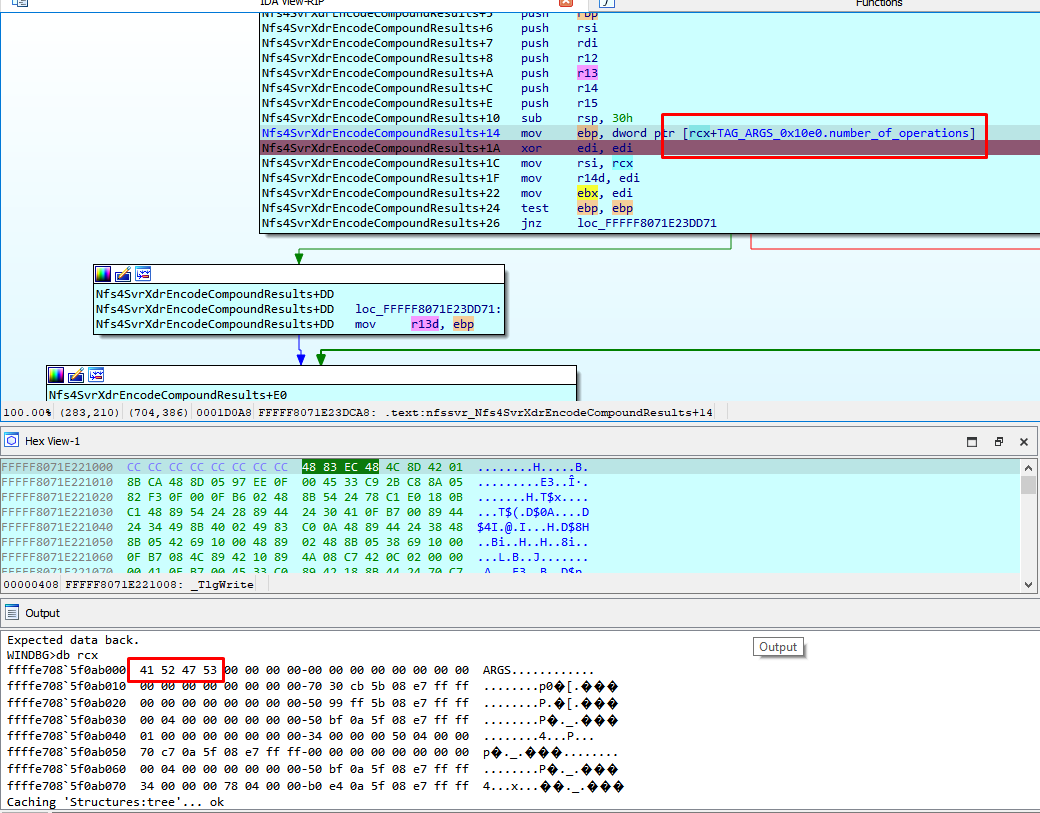
Task: Select the IDA View-RIP tab
Action: click(x=292, y=3)
